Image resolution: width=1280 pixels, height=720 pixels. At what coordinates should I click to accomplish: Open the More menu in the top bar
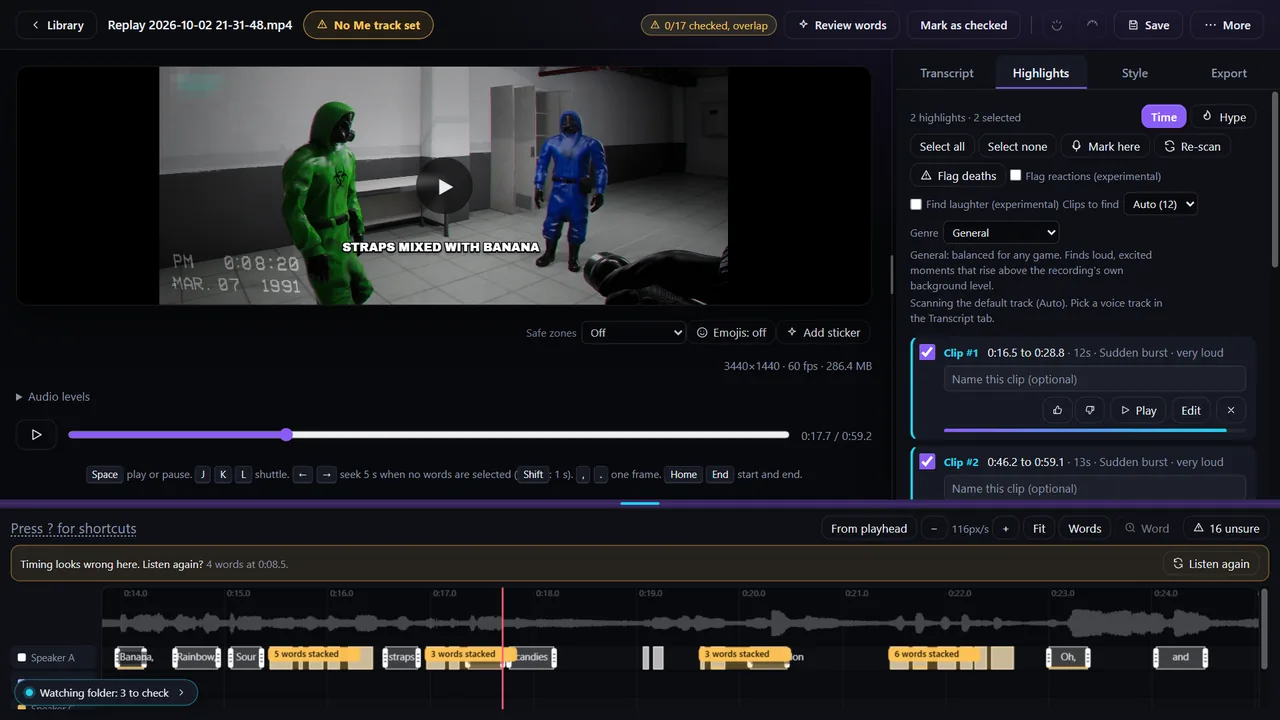1227,25
